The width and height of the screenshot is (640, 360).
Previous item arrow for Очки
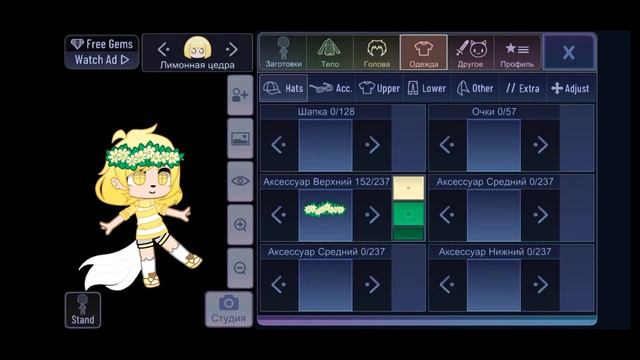pyautogui.click(x=447, y=145)
